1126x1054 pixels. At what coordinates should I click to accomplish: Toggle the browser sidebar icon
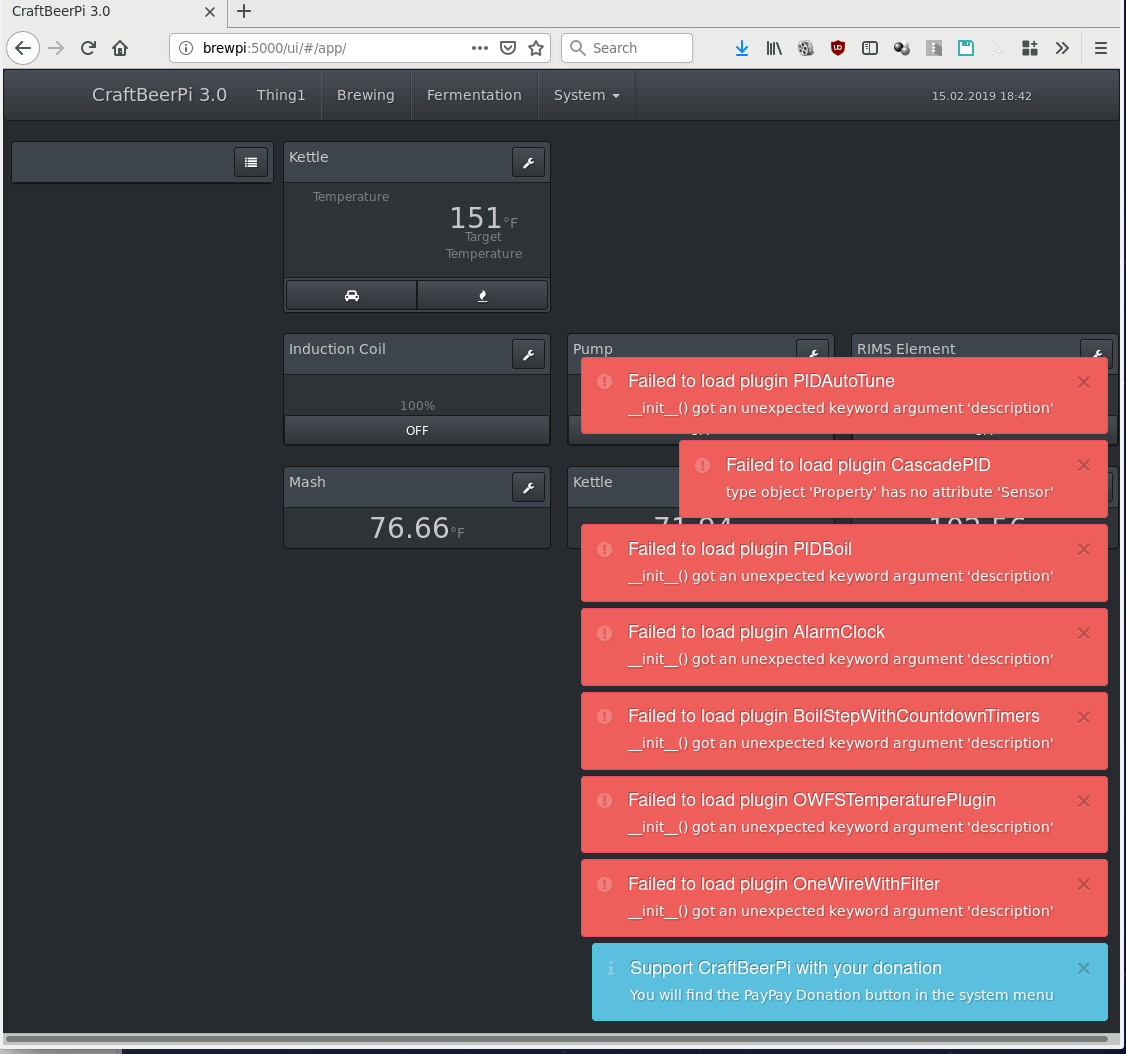coord(870,48)
